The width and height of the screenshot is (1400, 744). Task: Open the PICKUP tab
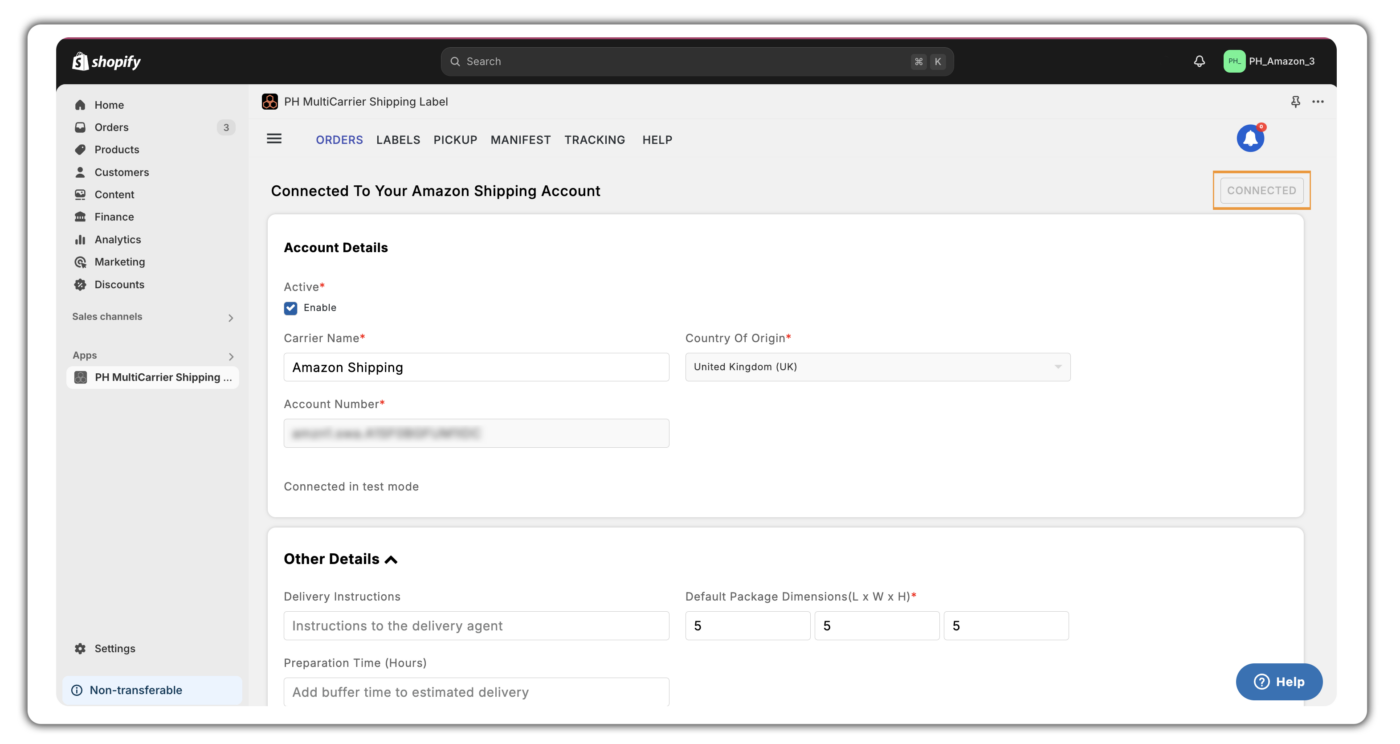[x=455, y=140]
